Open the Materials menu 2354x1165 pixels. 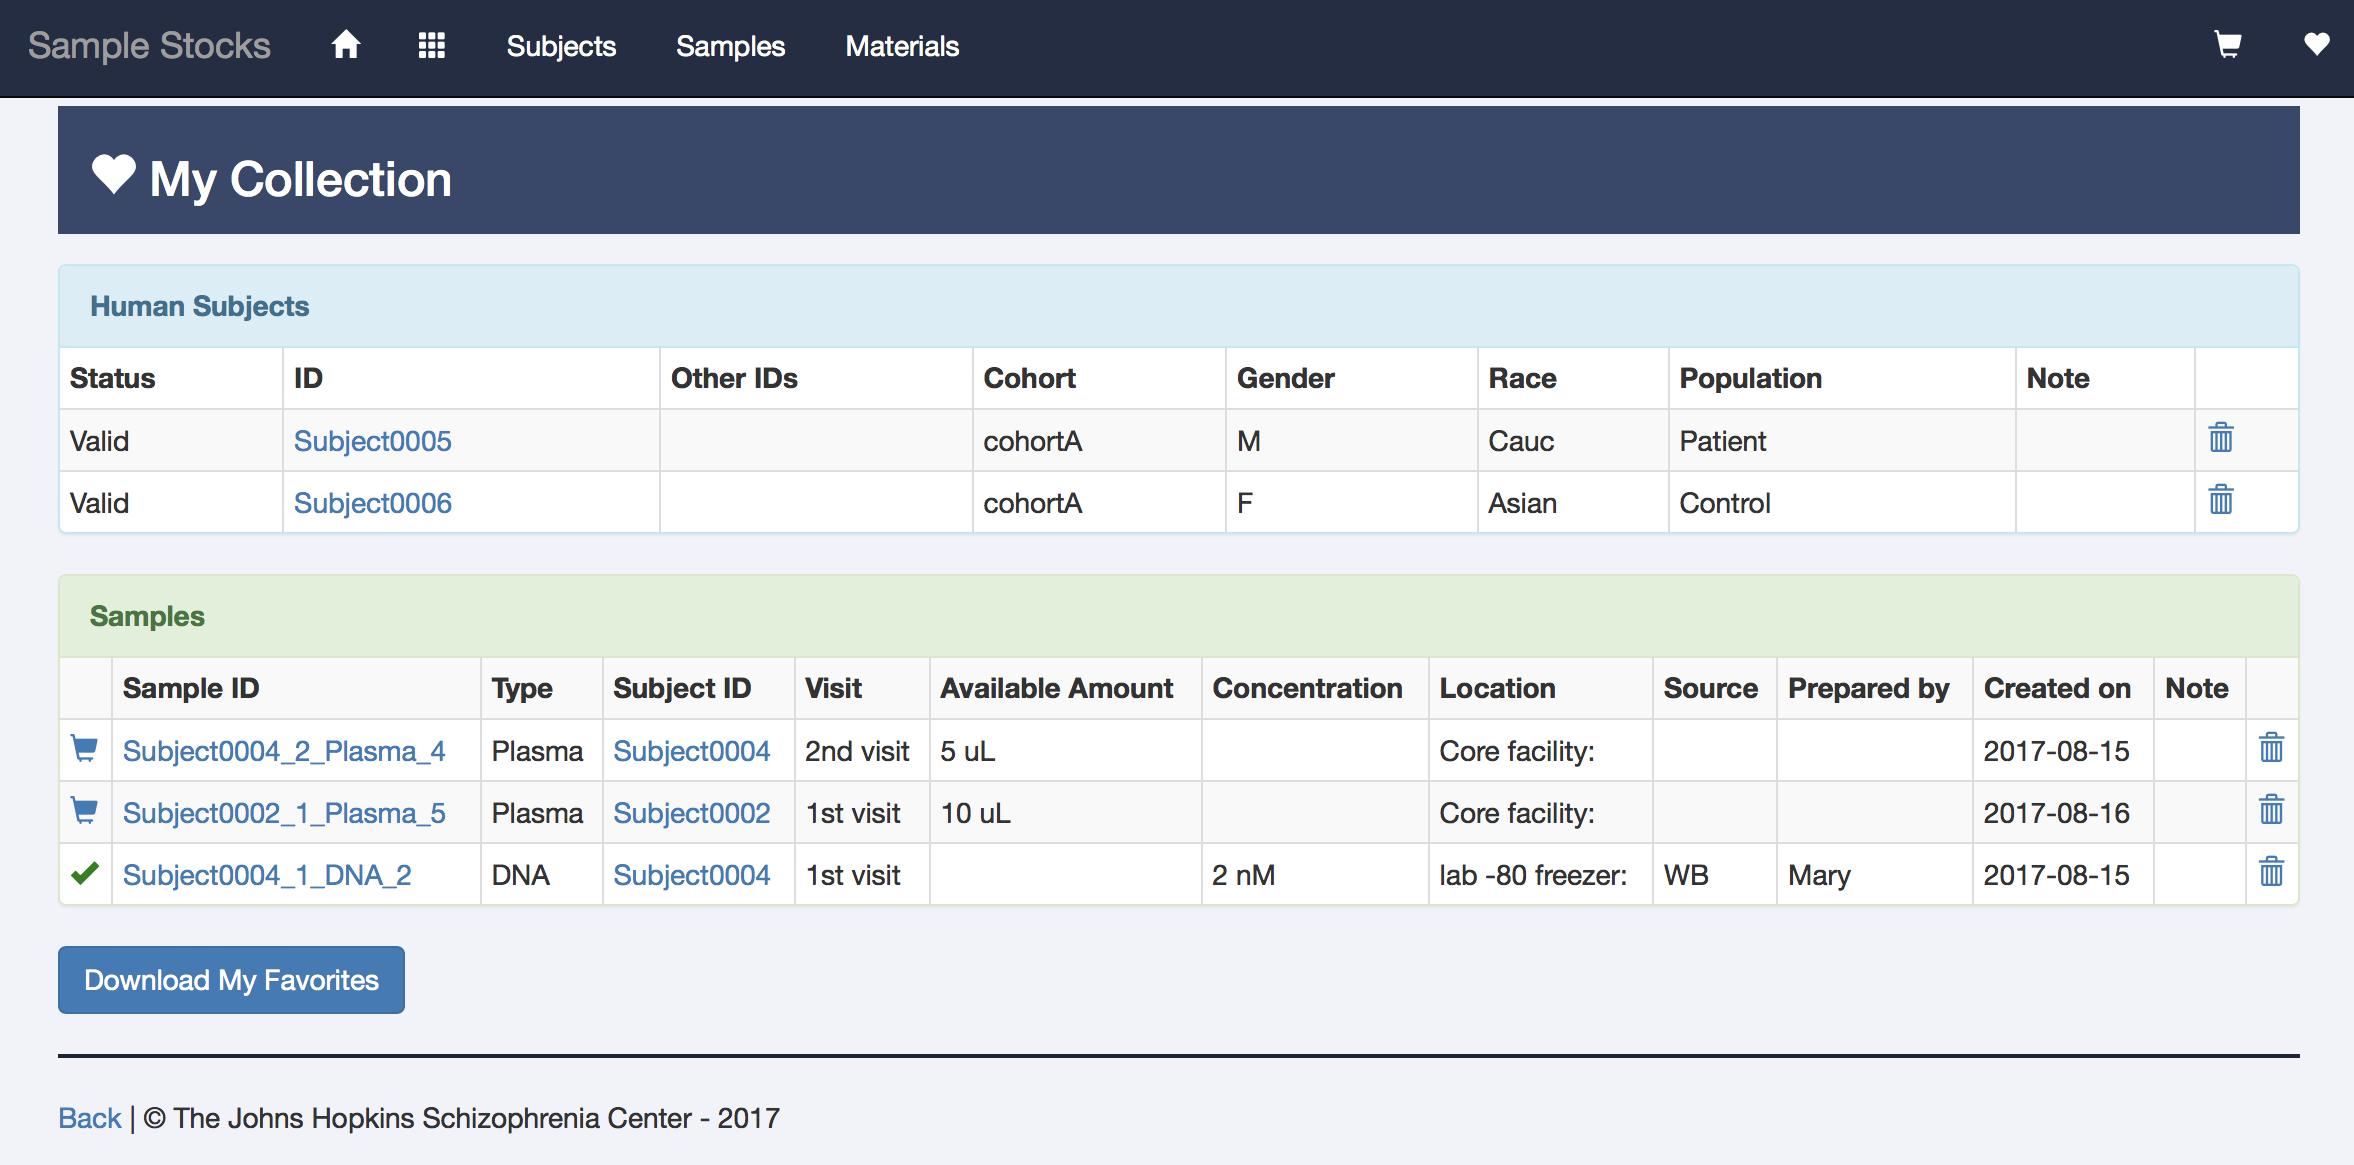902,46
